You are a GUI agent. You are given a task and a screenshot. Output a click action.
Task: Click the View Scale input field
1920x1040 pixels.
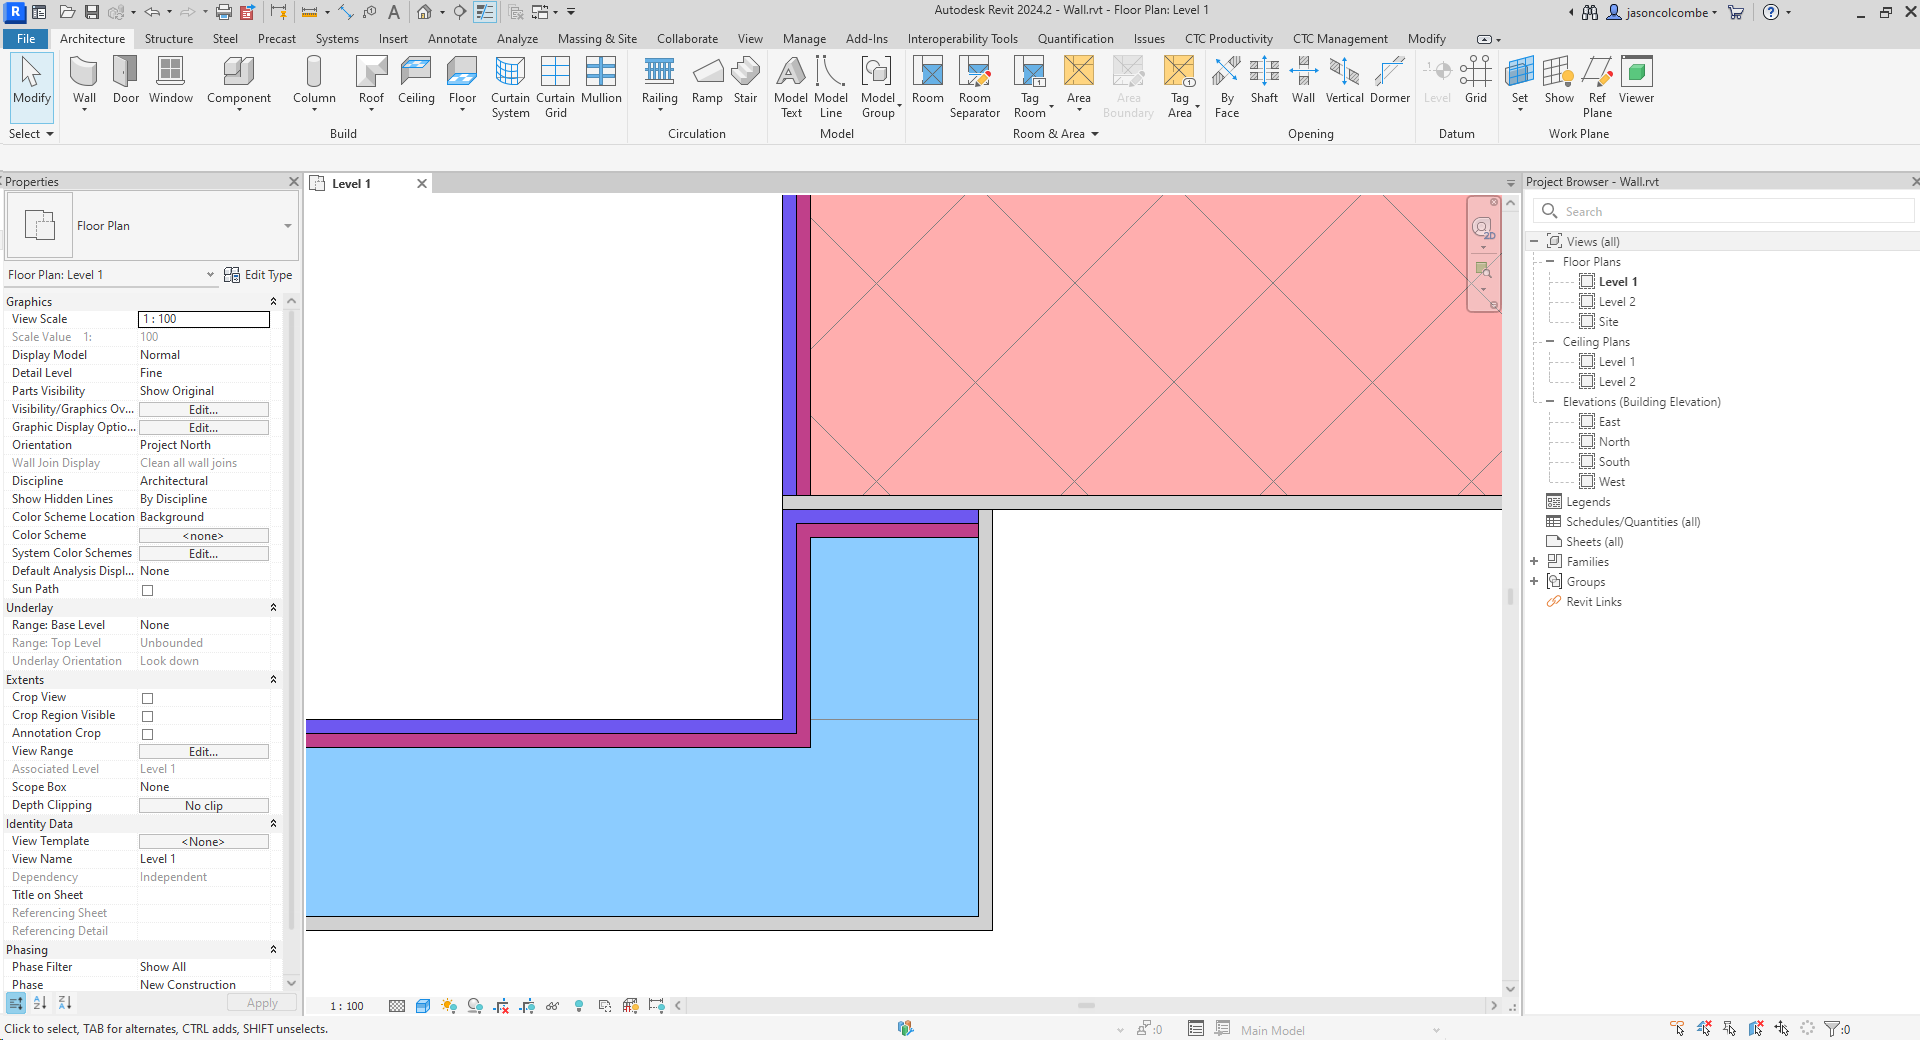coord(204,320)
